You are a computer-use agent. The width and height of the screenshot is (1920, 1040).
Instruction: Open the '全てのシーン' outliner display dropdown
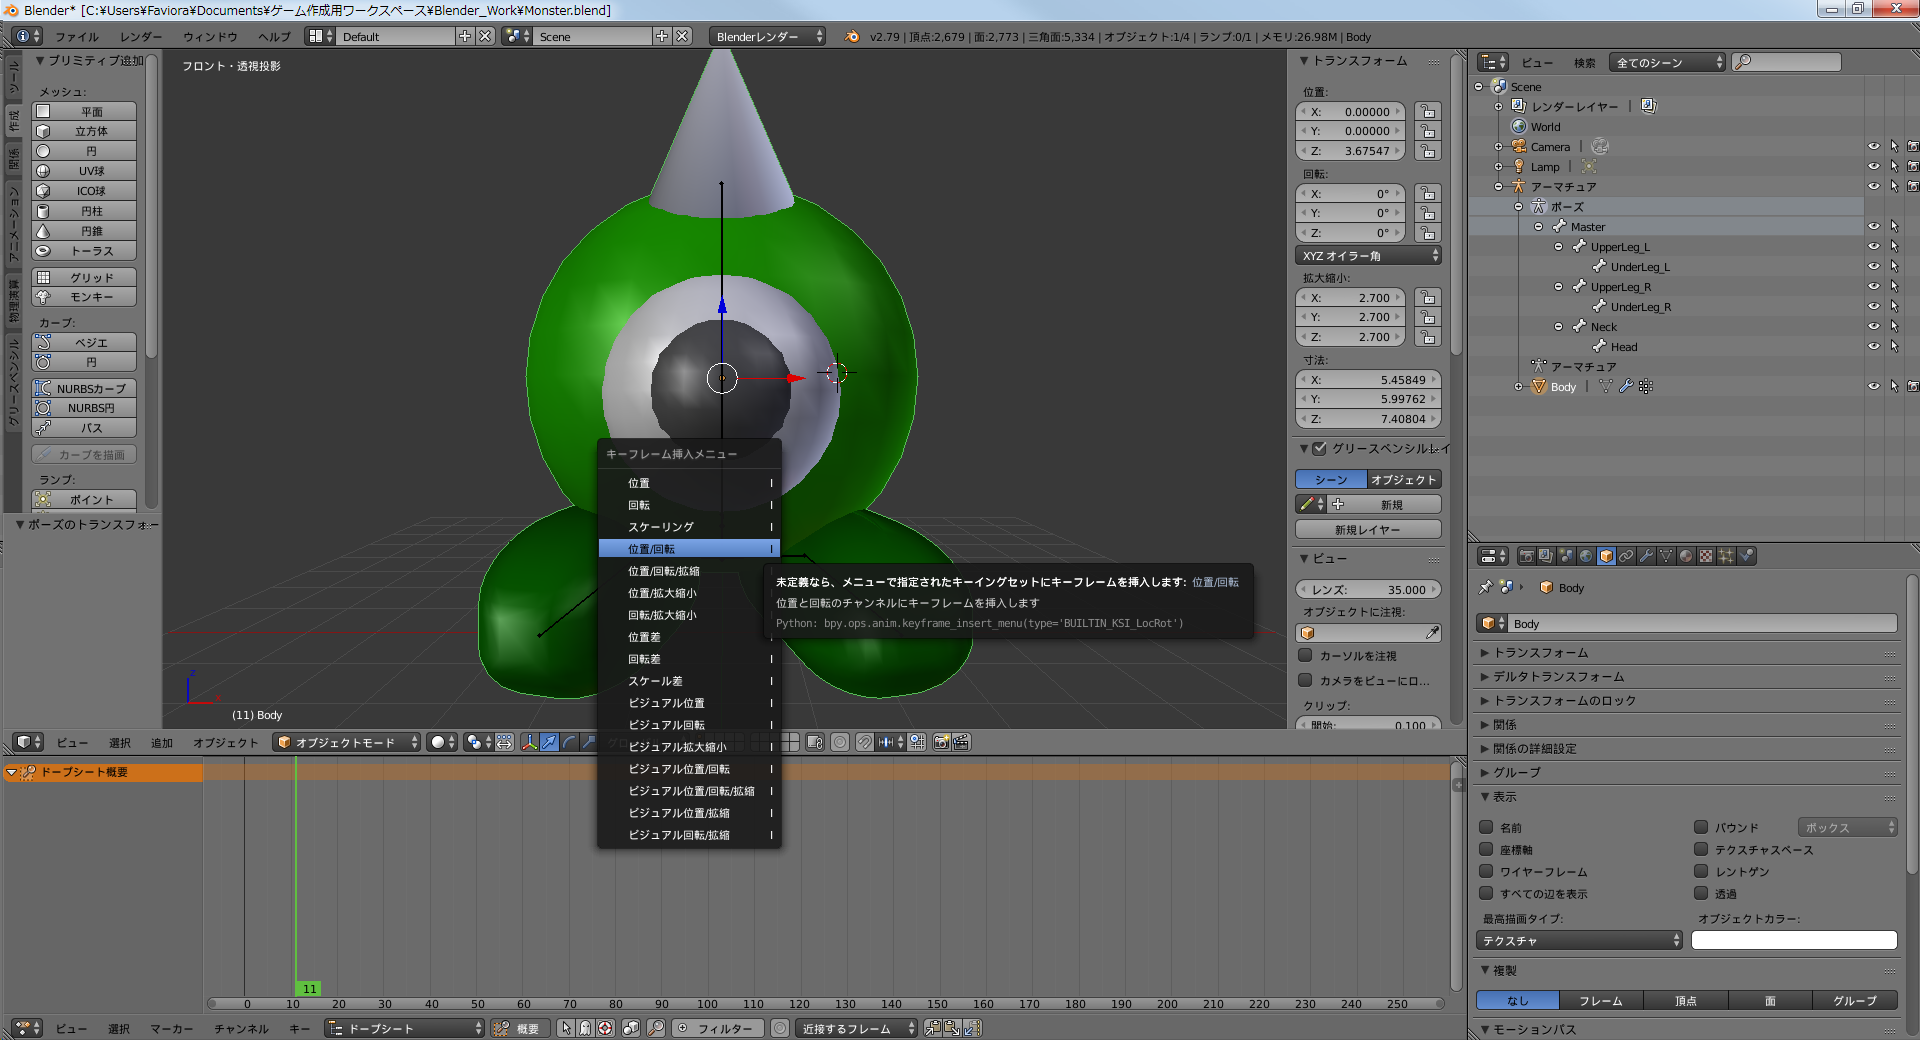[x=1667, y=62]
